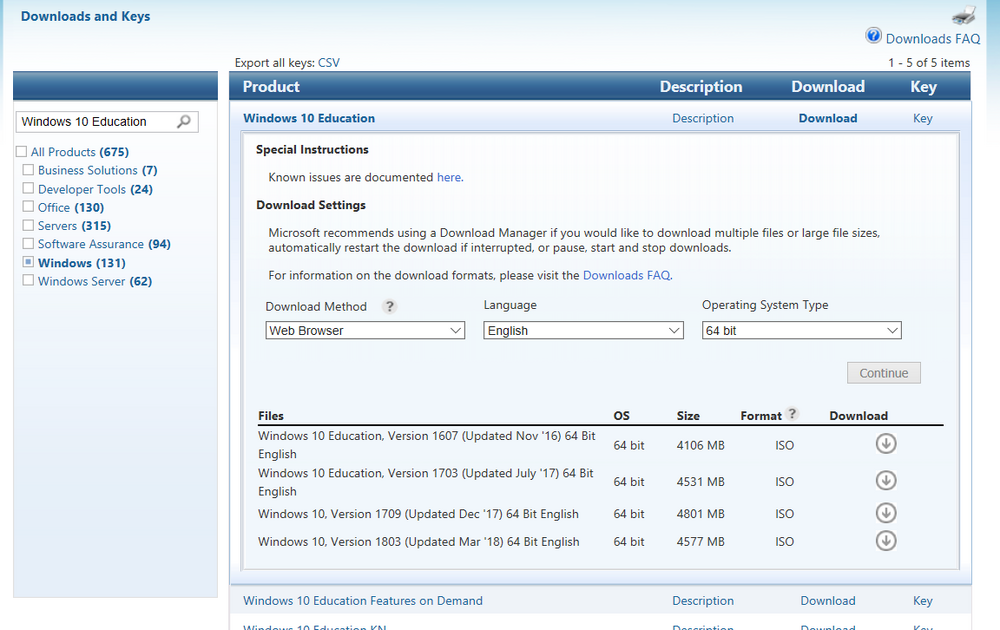Open Downloads FAQ link in Download Settings

pos(627,275)
